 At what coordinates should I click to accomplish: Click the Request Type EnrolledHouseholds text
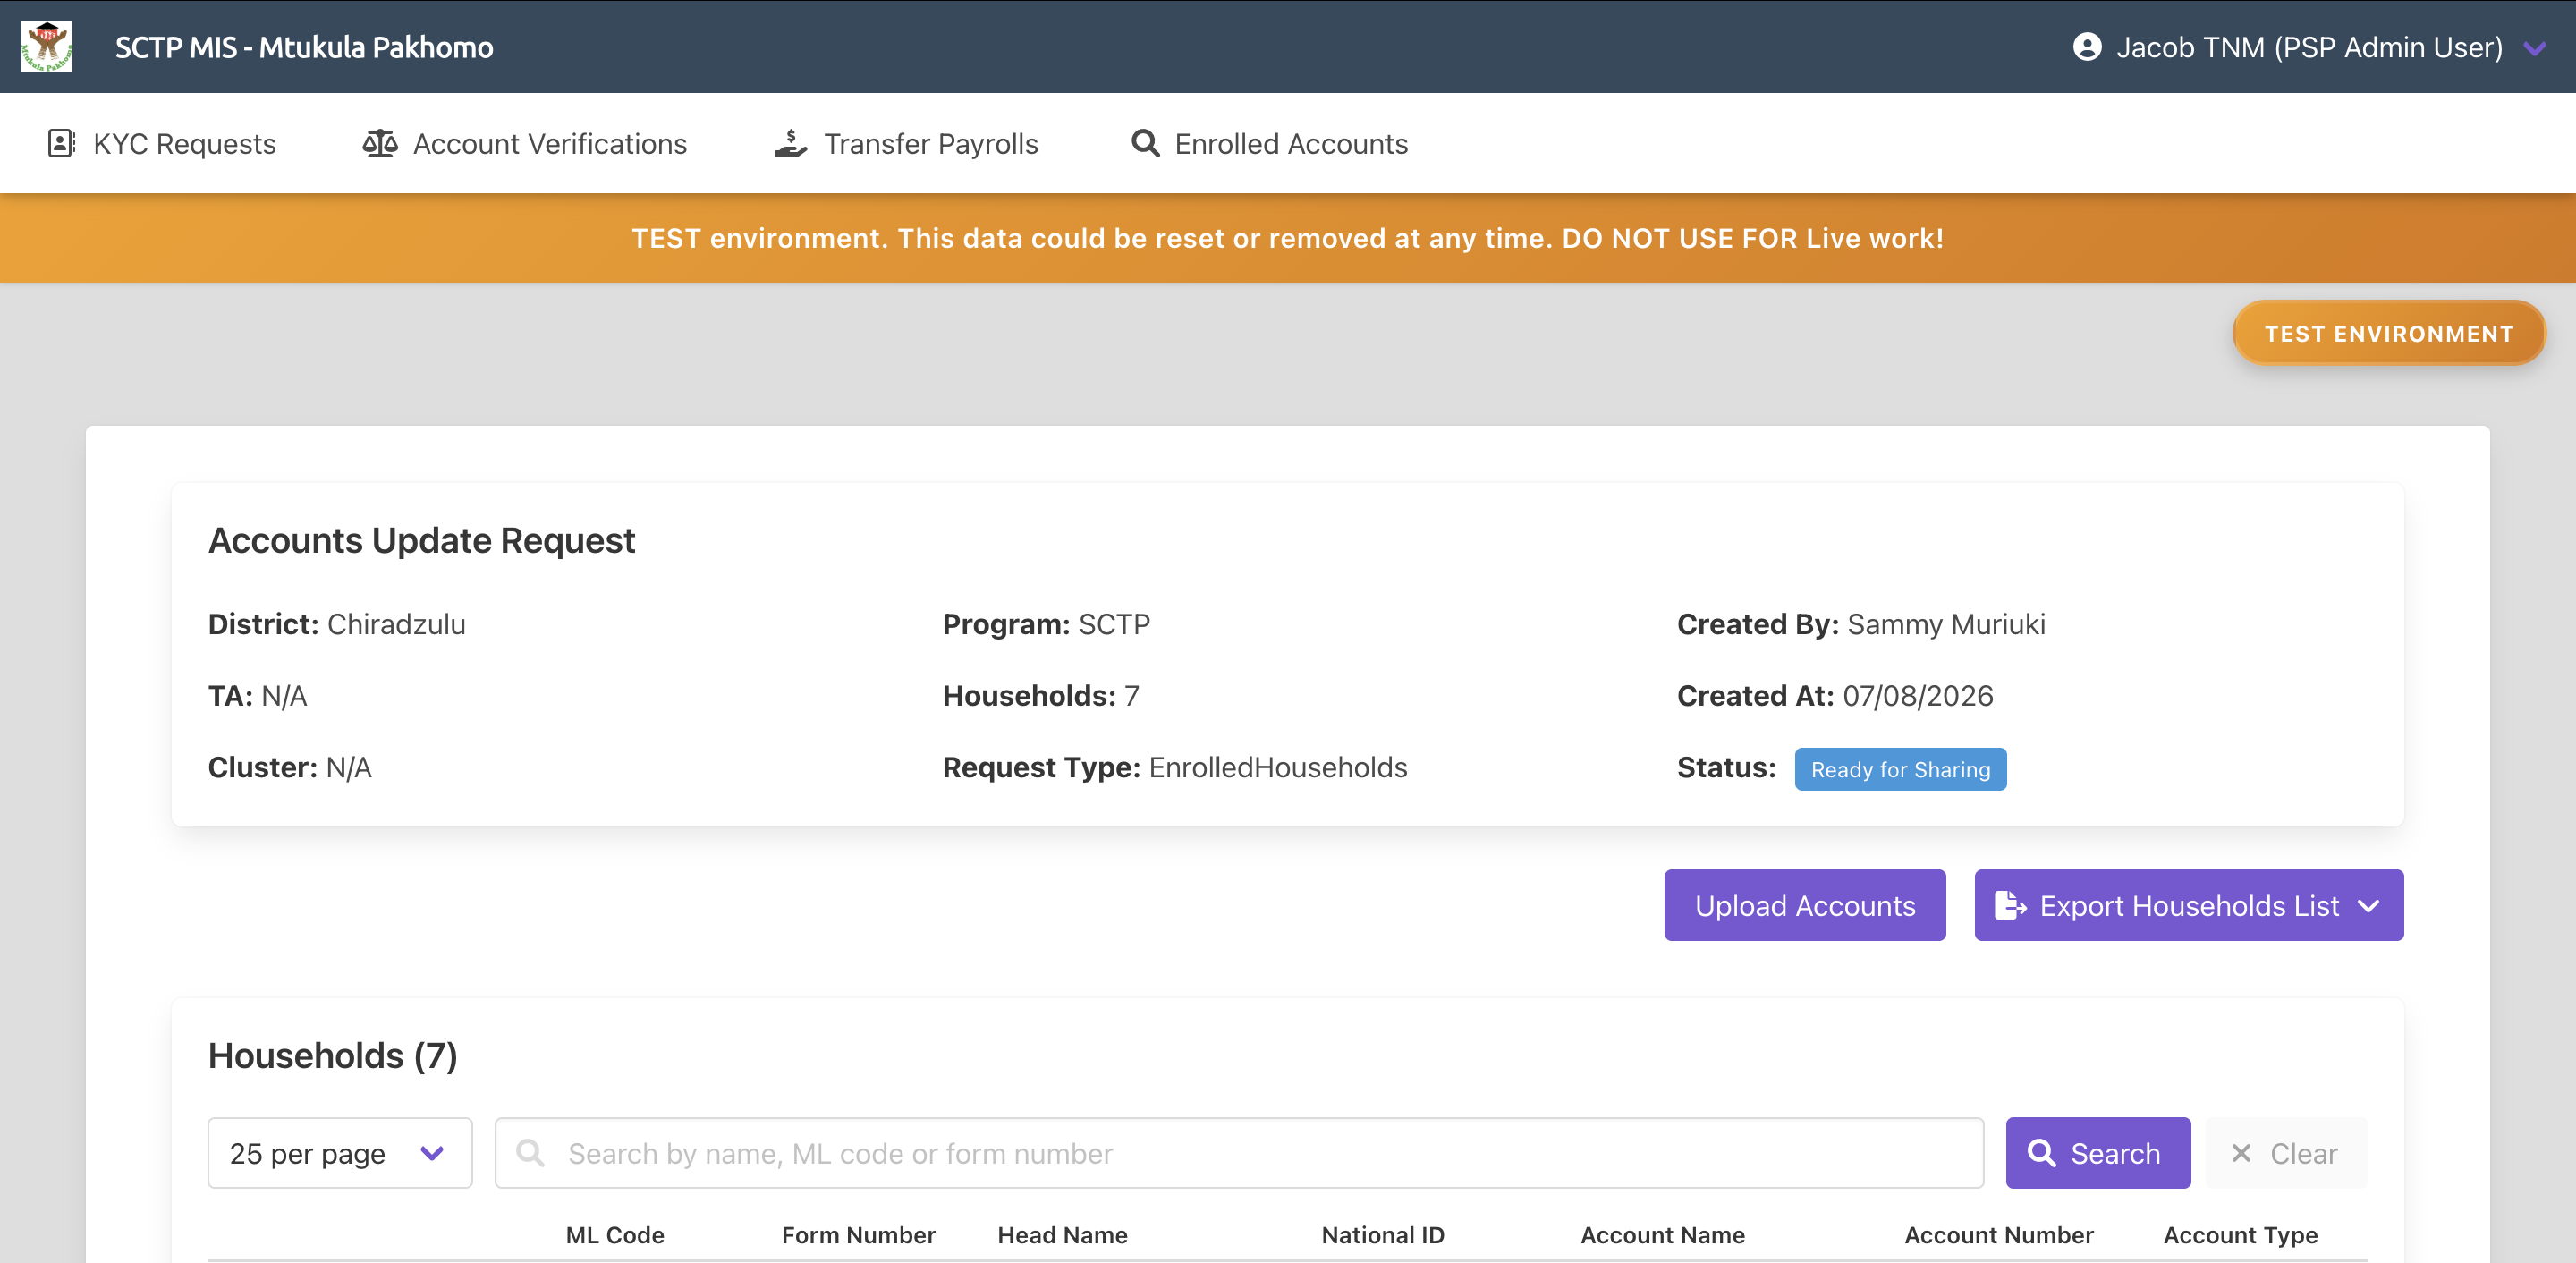point(1175,767)
